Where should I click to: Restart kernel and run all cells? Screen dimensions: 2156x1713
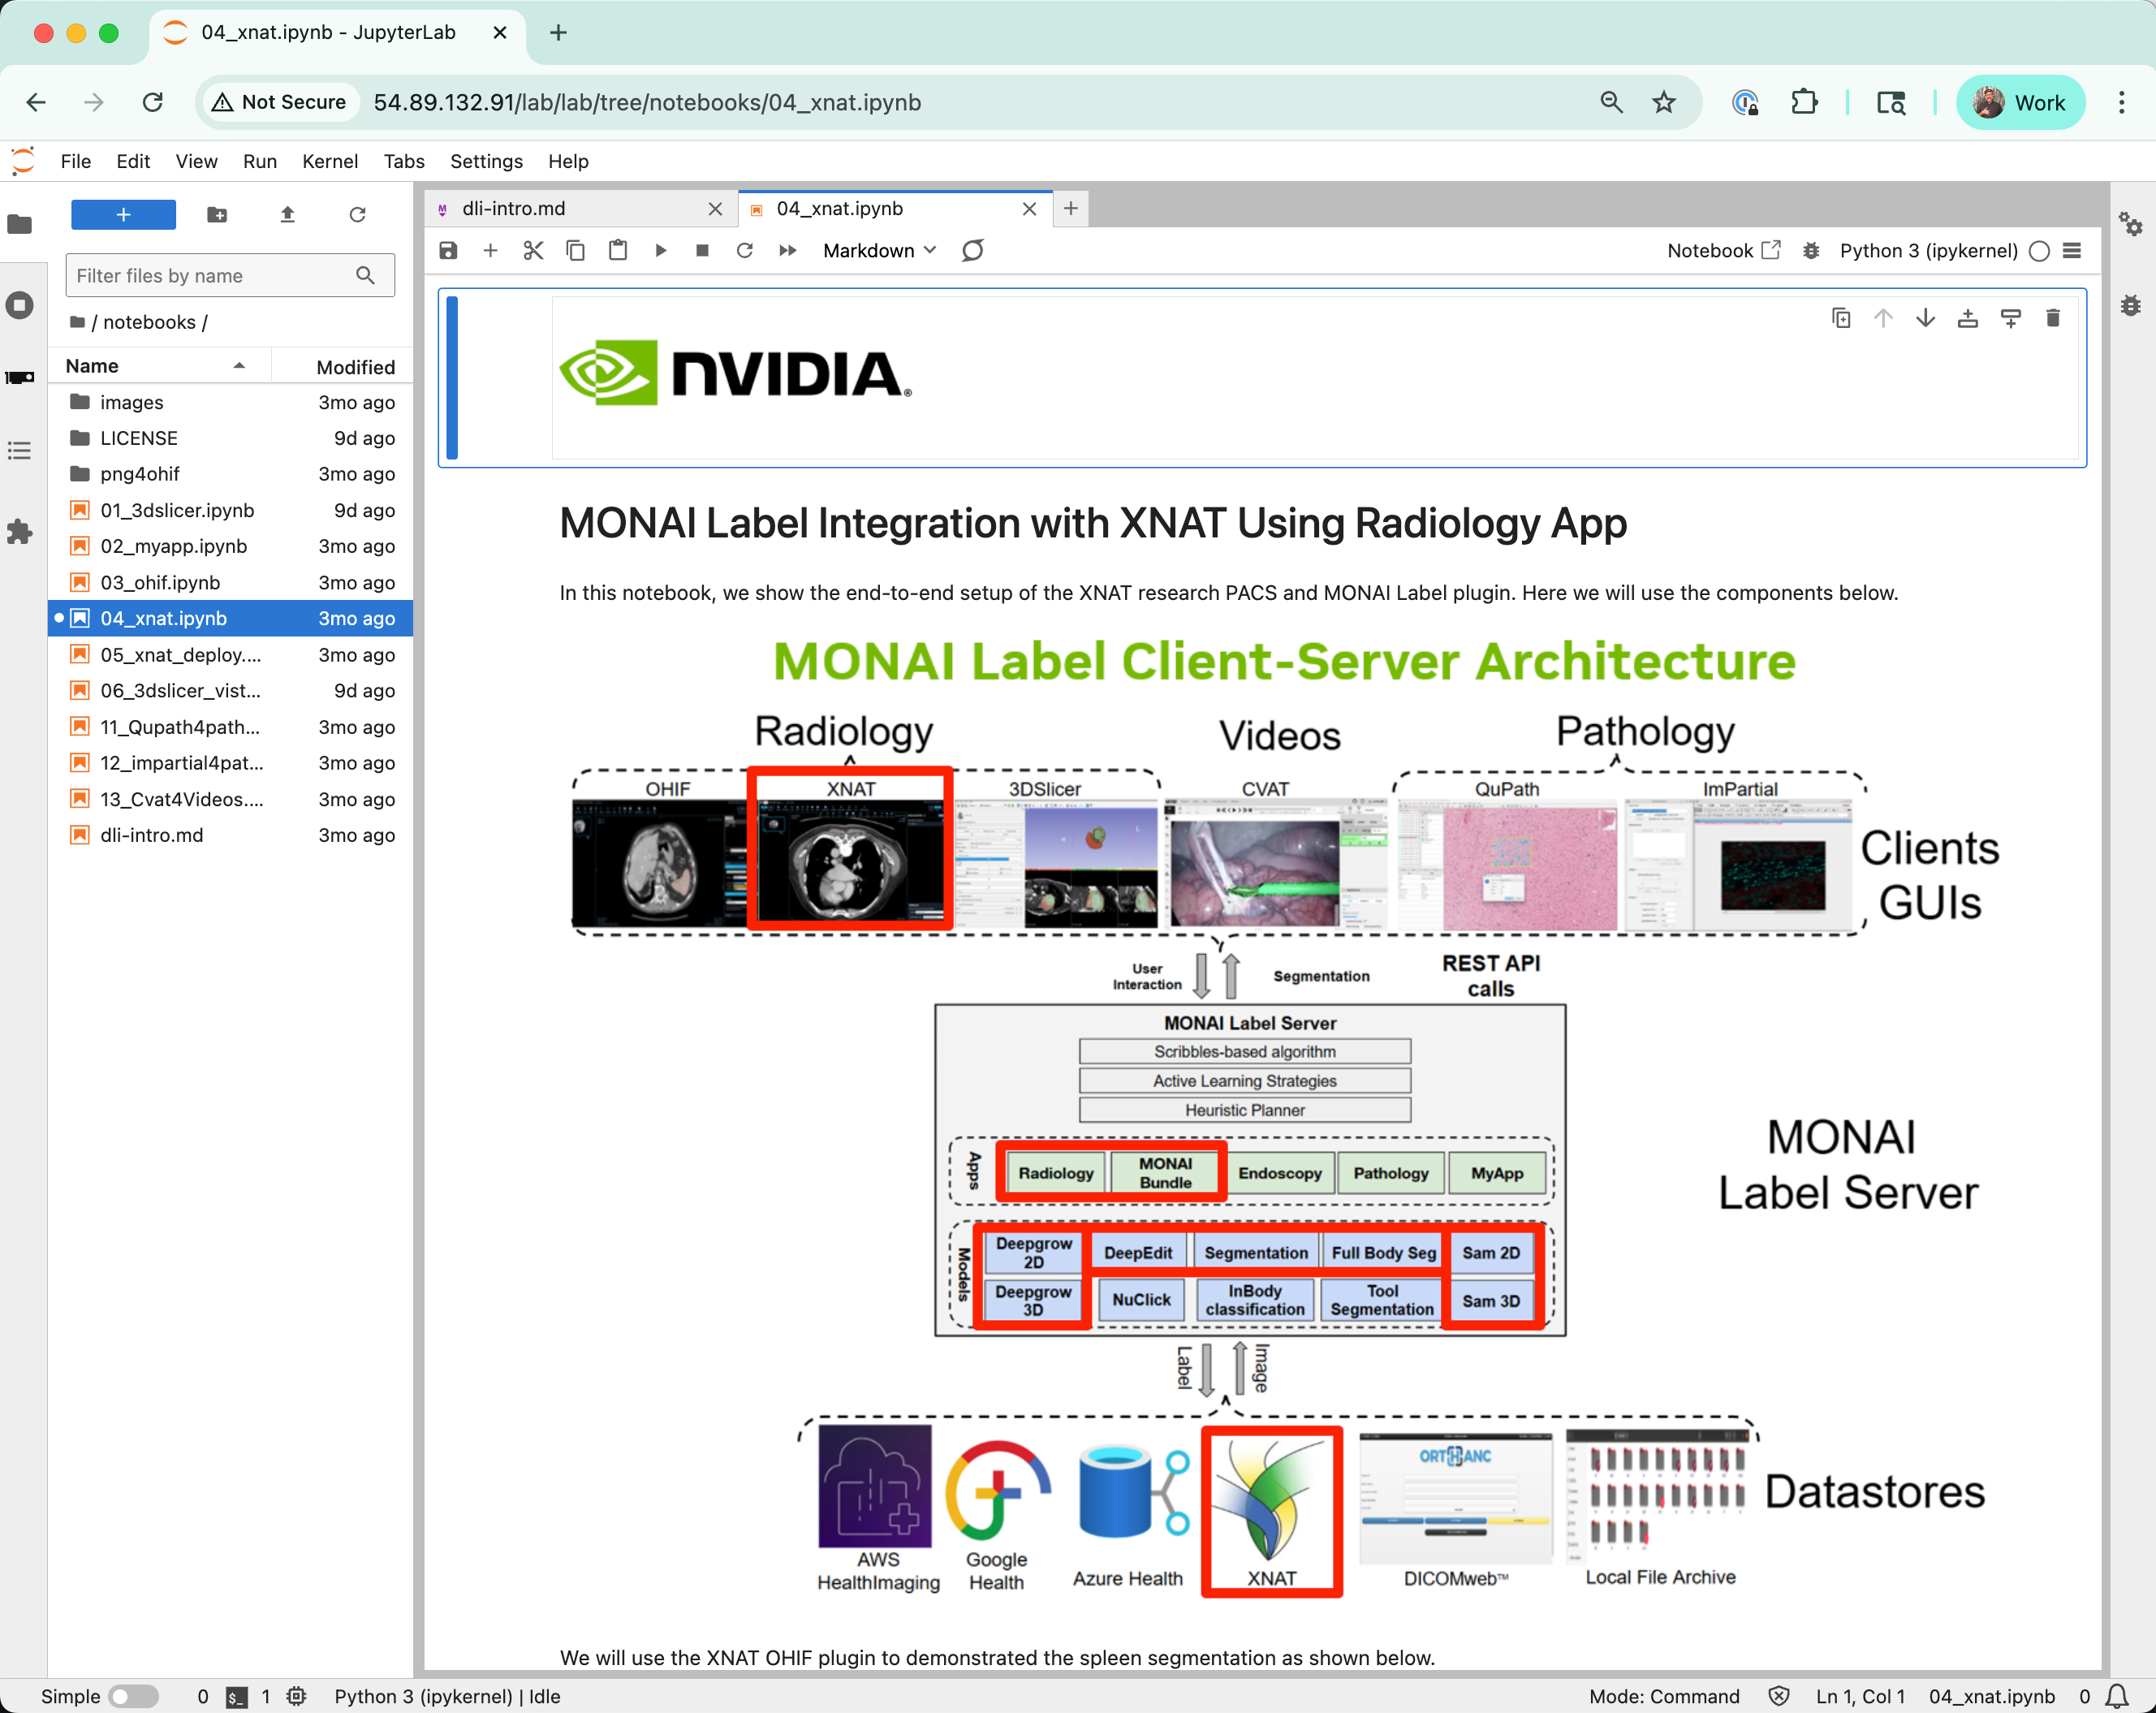(x=788, y=251)
